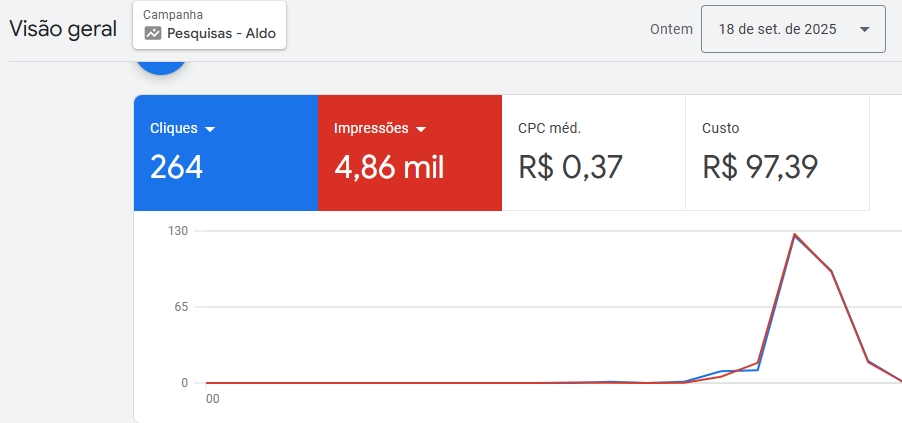Click the Visão geral page title
902x423 pixels.
pyautogui.click(x=63, y=29)
